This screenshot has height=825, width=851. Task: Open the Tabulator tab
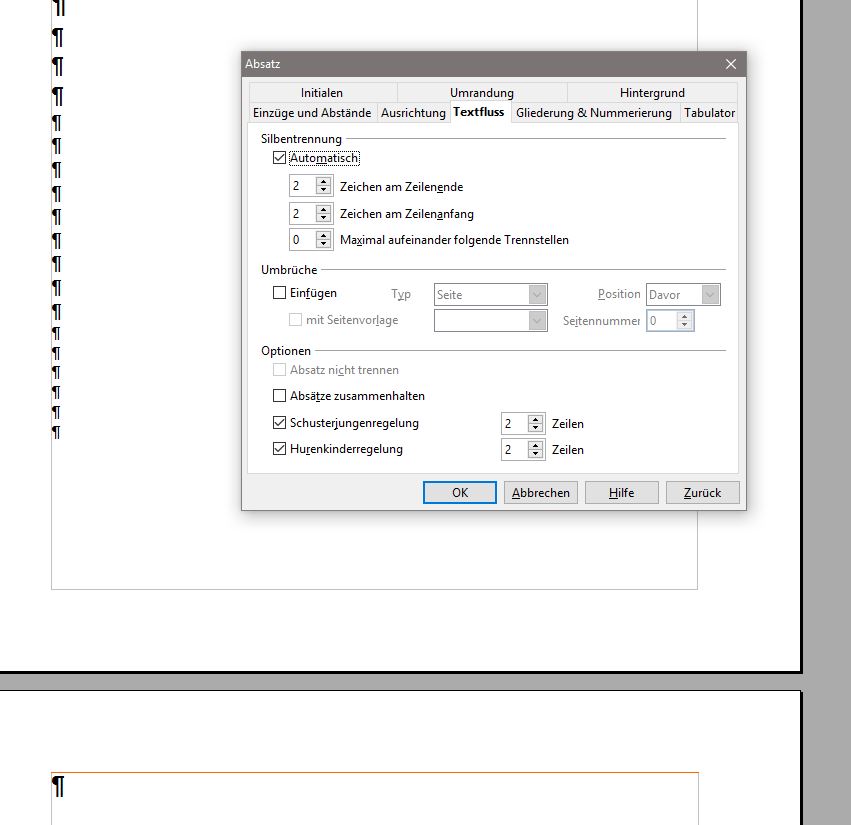709,113
